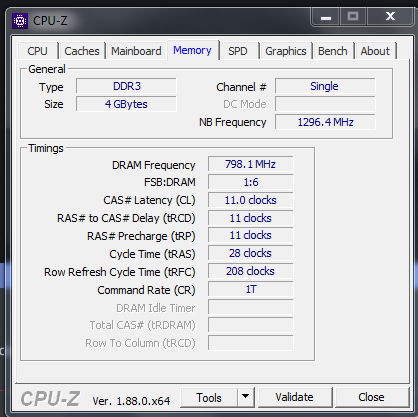Click the empty Row To Column (tRCD) field
The image size is (418, 417).
pos(251,343)
